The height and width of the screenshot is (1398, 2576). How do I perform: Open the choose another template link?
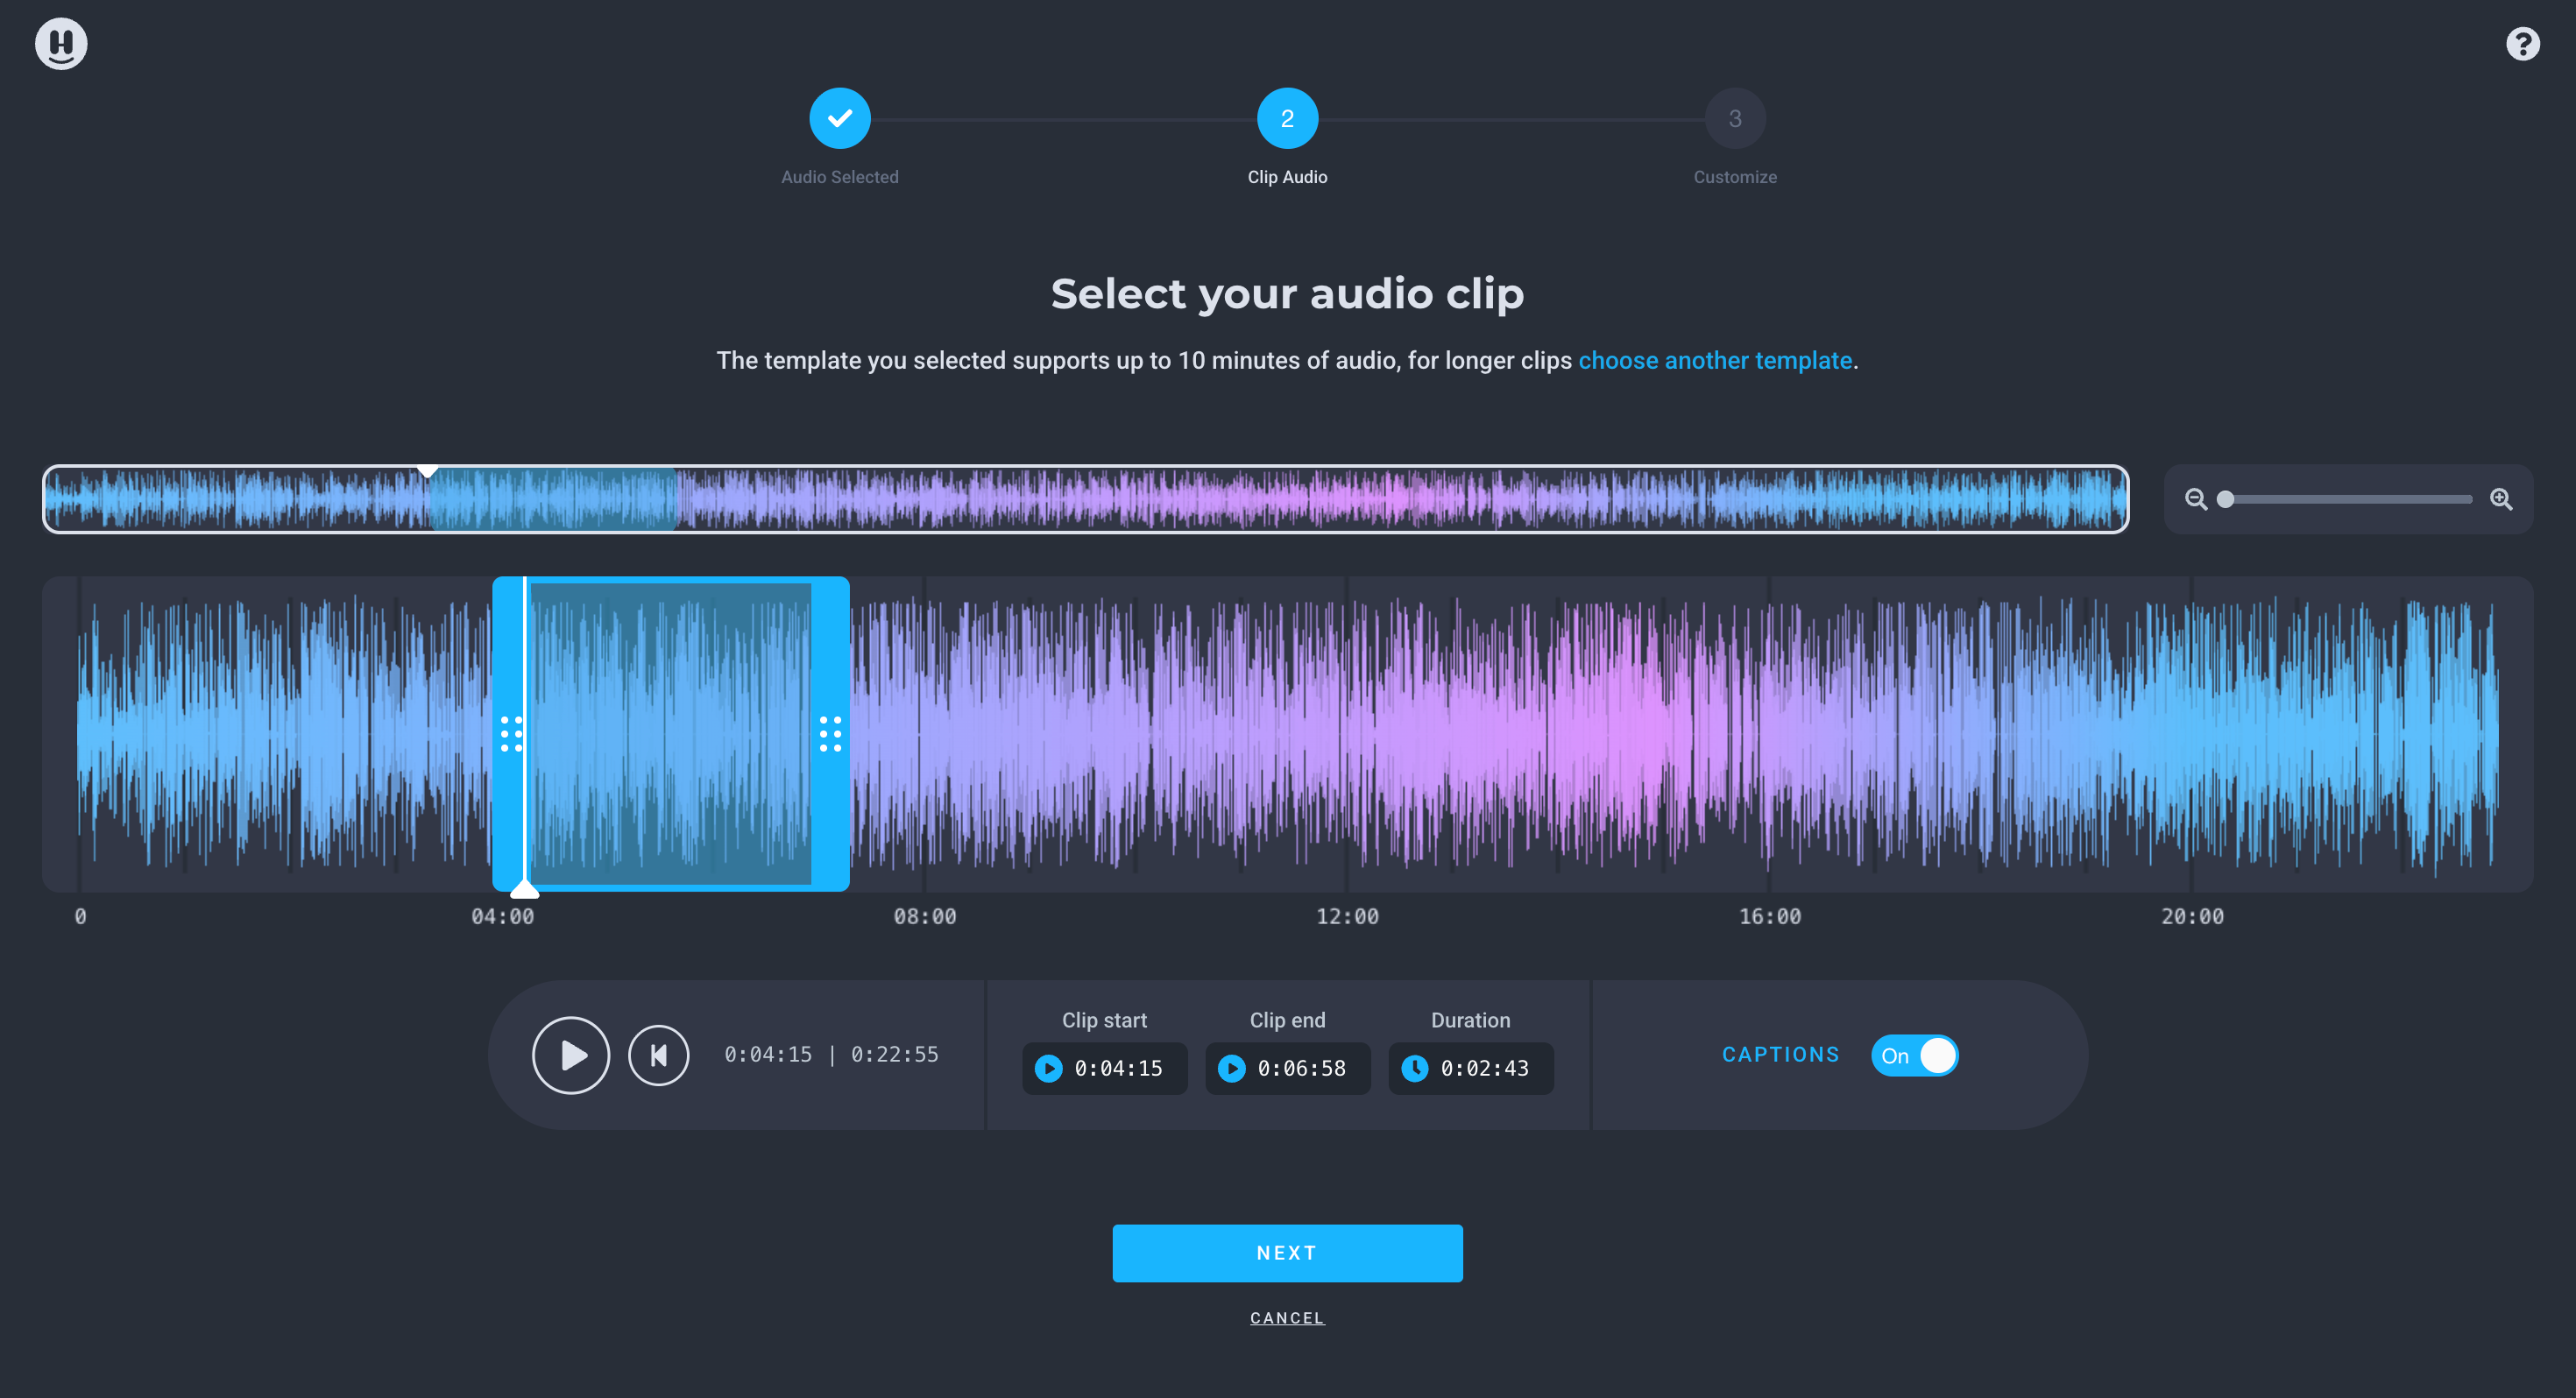[x=1715, y=360]
